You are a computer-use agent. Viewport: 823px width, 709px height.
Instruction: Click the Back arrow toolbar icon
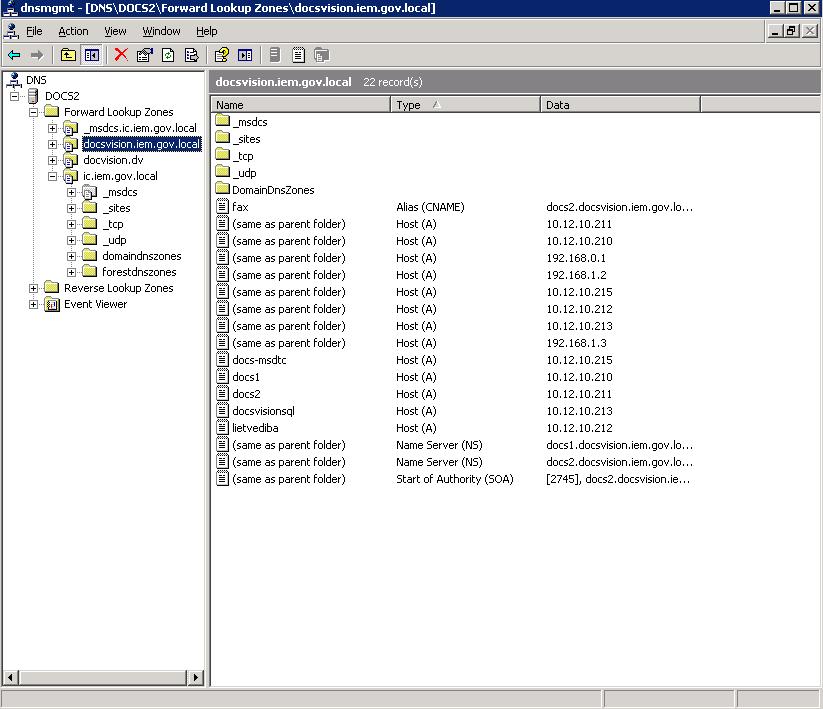tap(14, 55)
